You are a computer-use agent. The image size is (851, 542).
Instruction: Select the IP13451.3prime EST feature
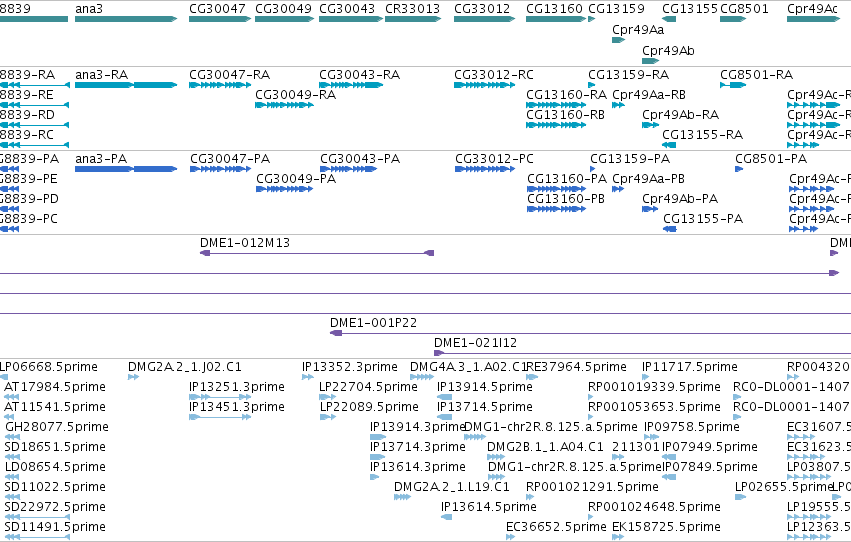pos(220,417)
